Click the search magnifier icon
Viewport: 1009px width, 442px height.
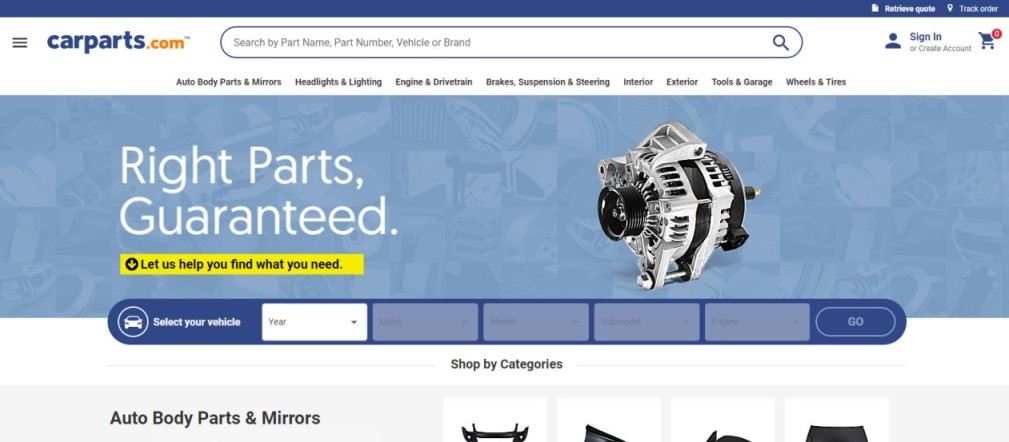pos(781,42)
